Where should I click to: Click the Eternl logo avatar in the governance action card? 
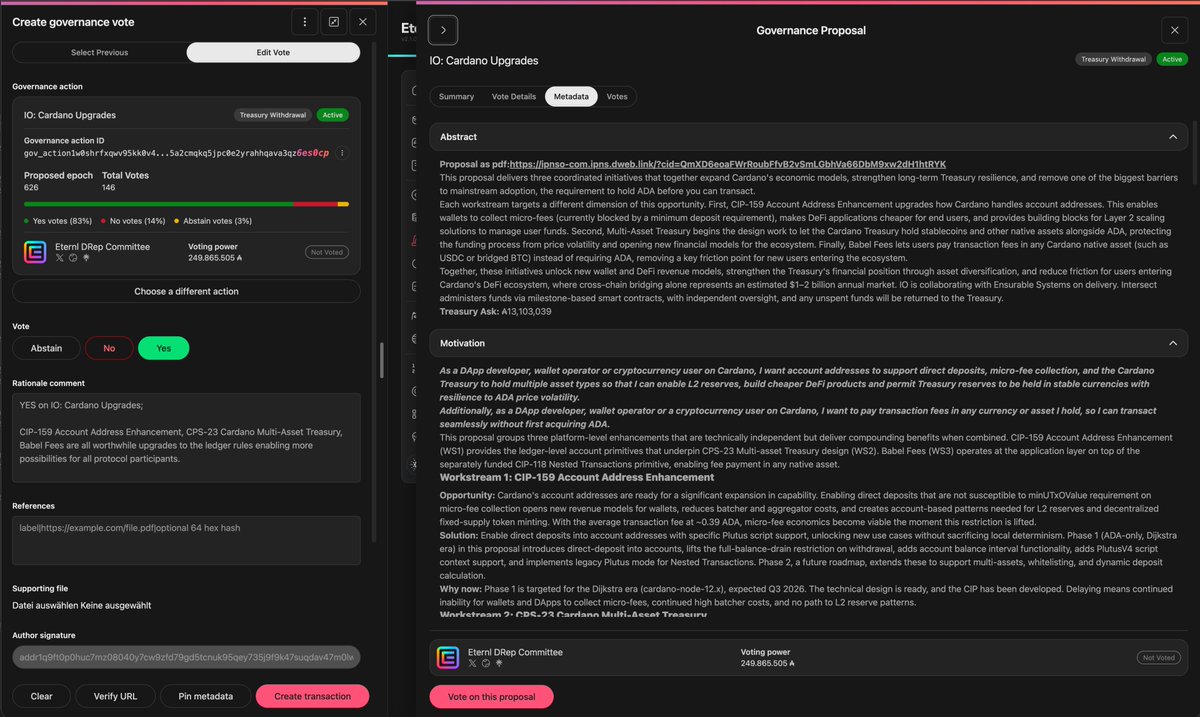[x=35, y=252]
